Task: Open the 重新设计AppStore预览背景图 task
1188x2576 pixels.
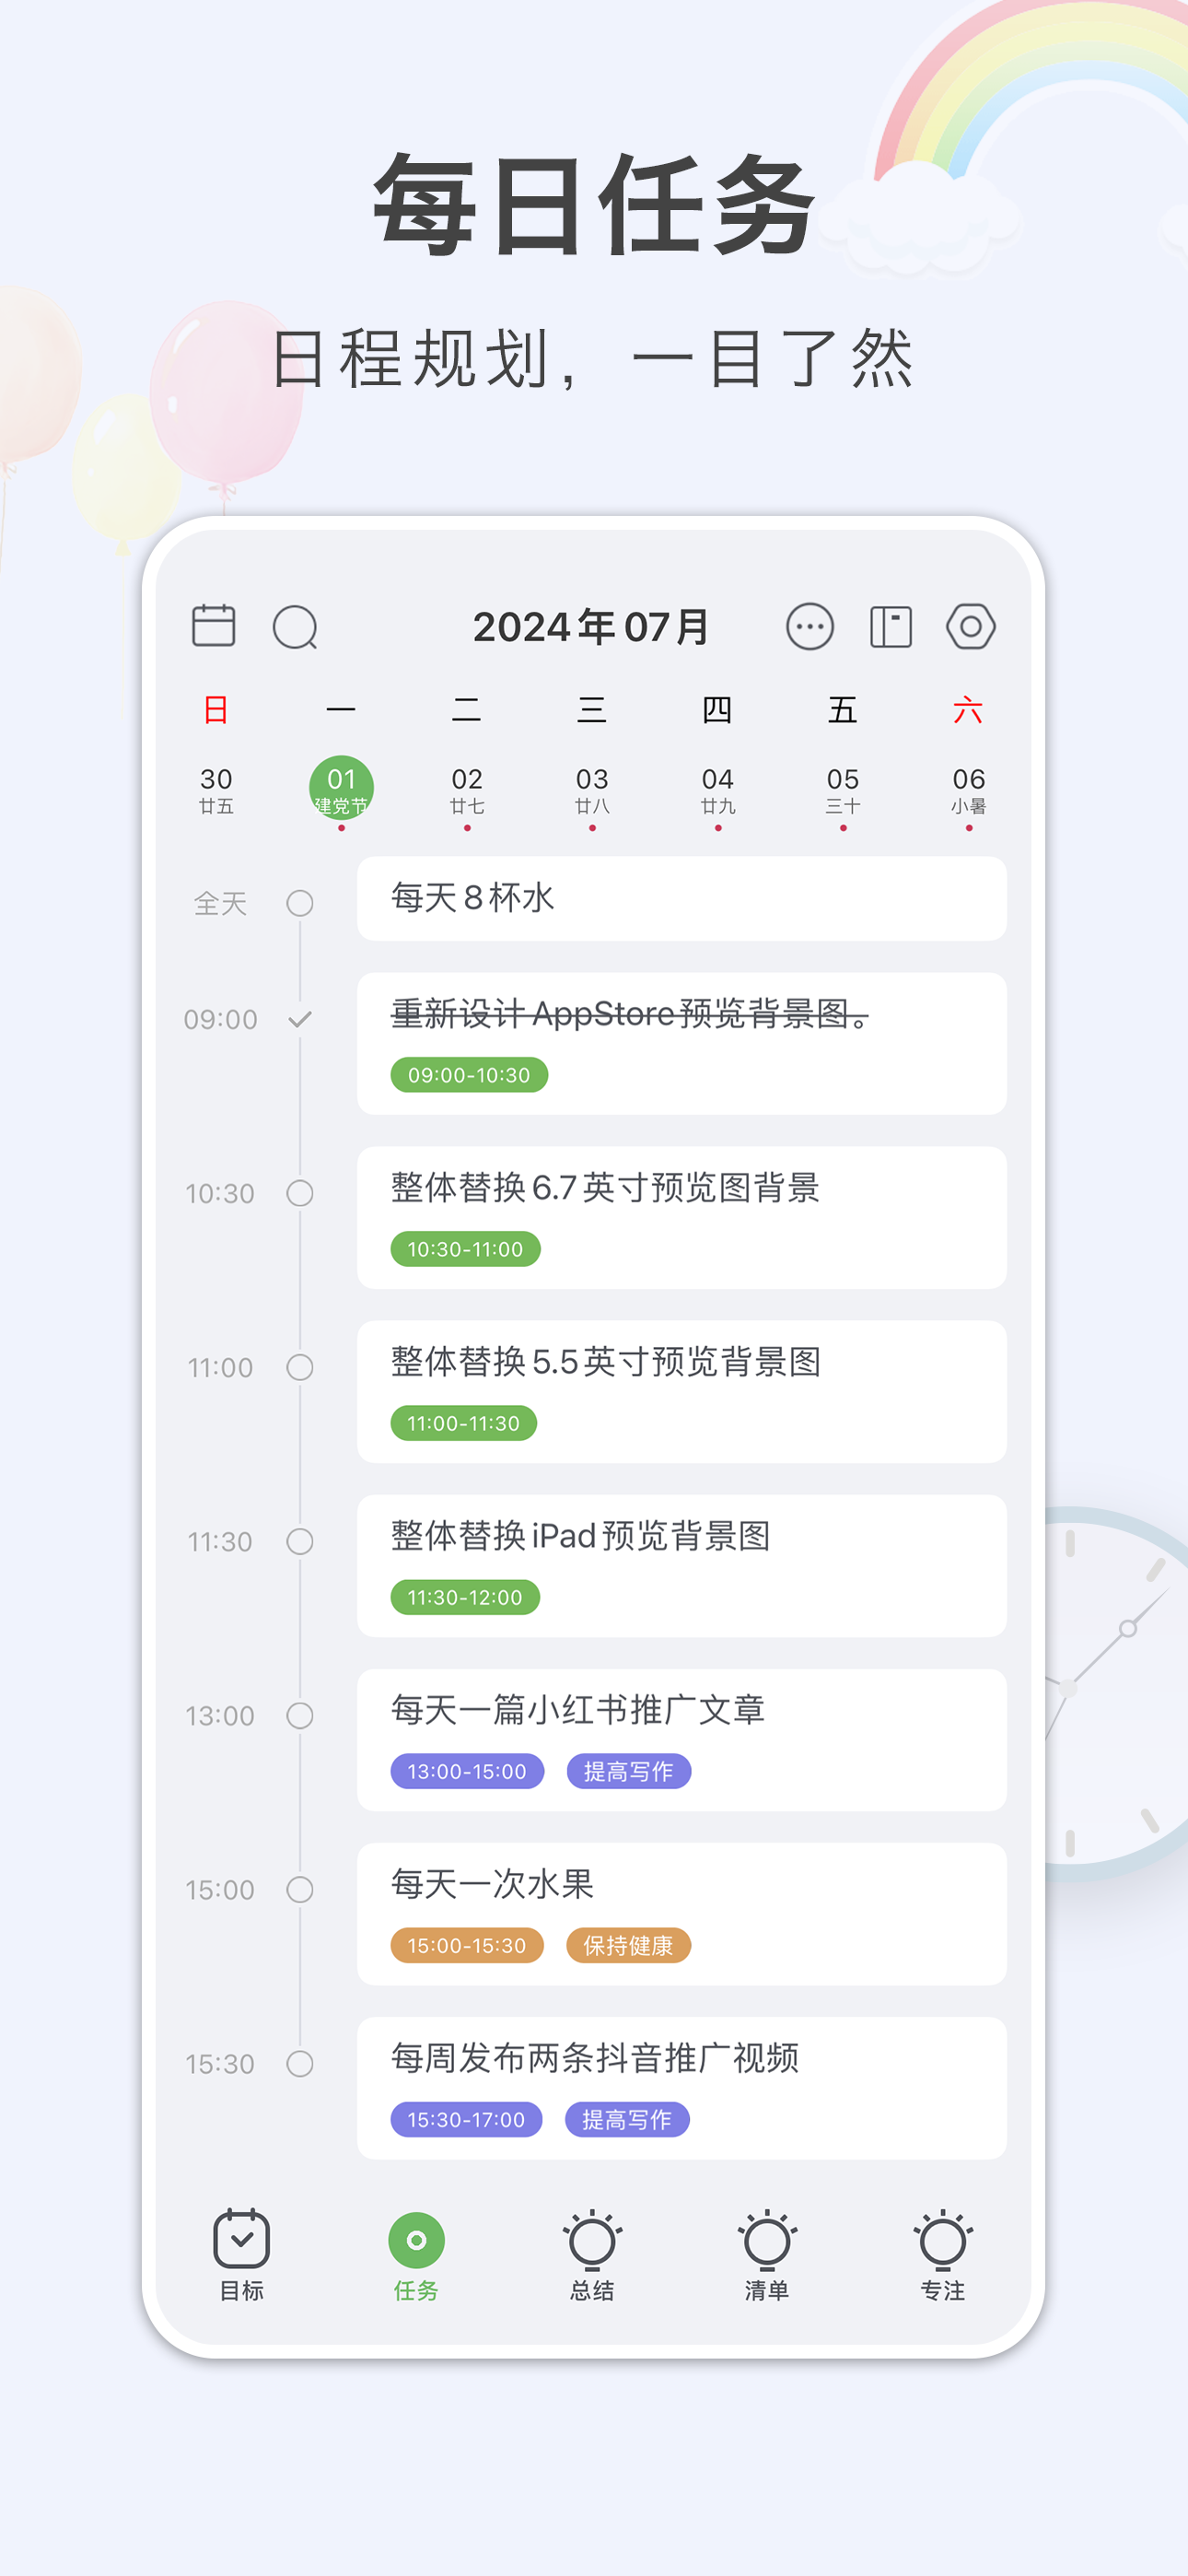Action: 681,1043
